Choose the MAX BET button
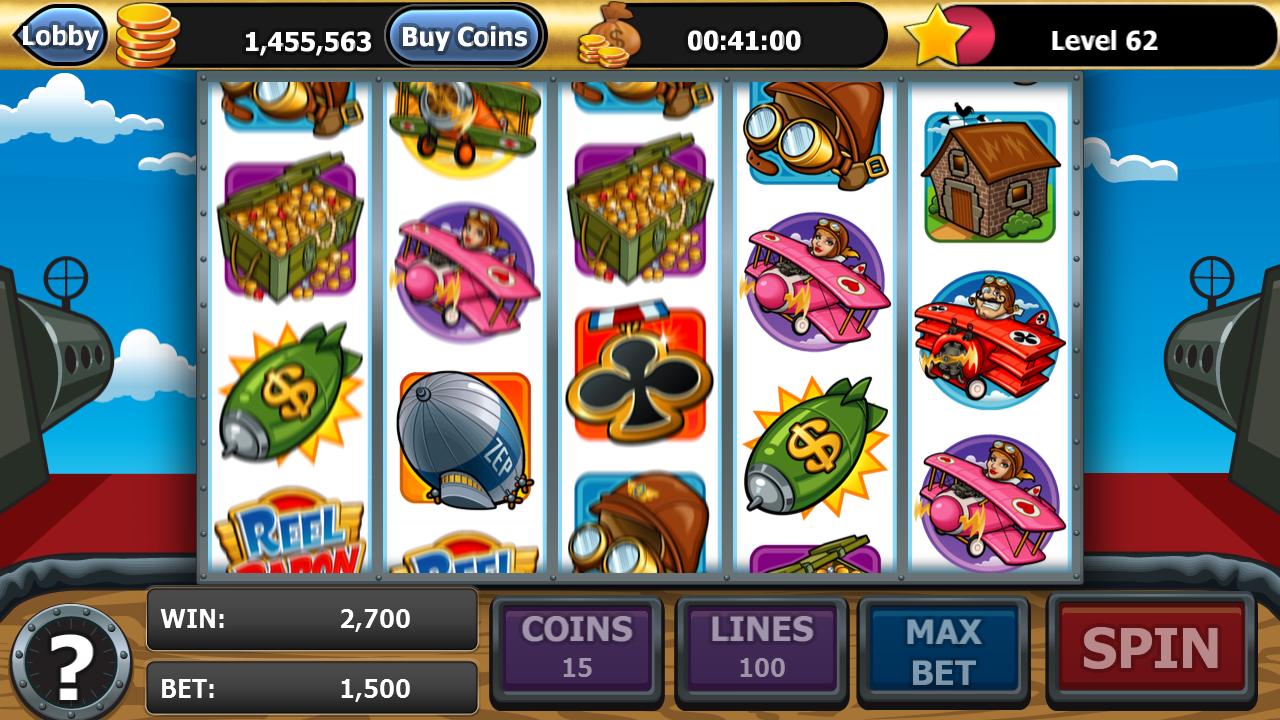 coord(943,651)
